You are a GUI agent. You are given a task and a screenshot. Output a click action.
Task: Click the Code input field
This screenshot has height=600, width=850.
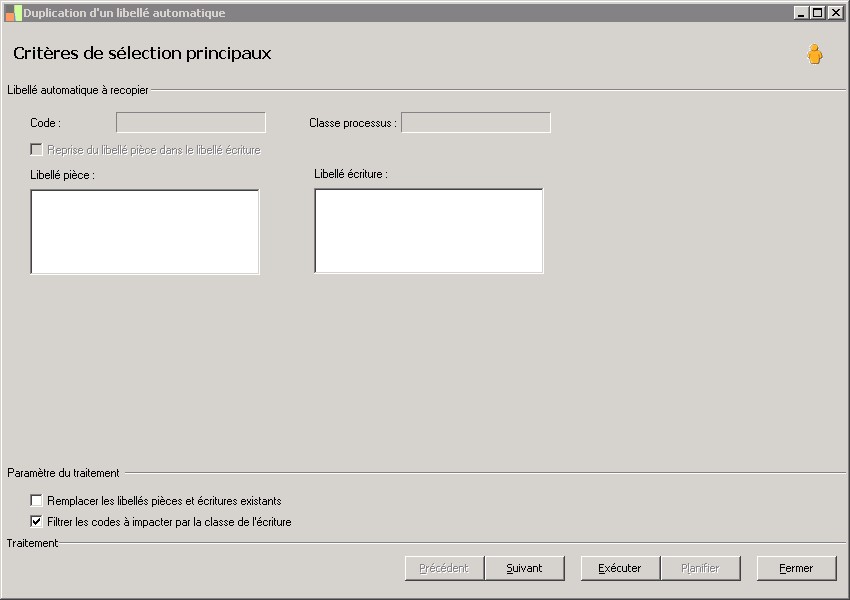click(191, 122)
